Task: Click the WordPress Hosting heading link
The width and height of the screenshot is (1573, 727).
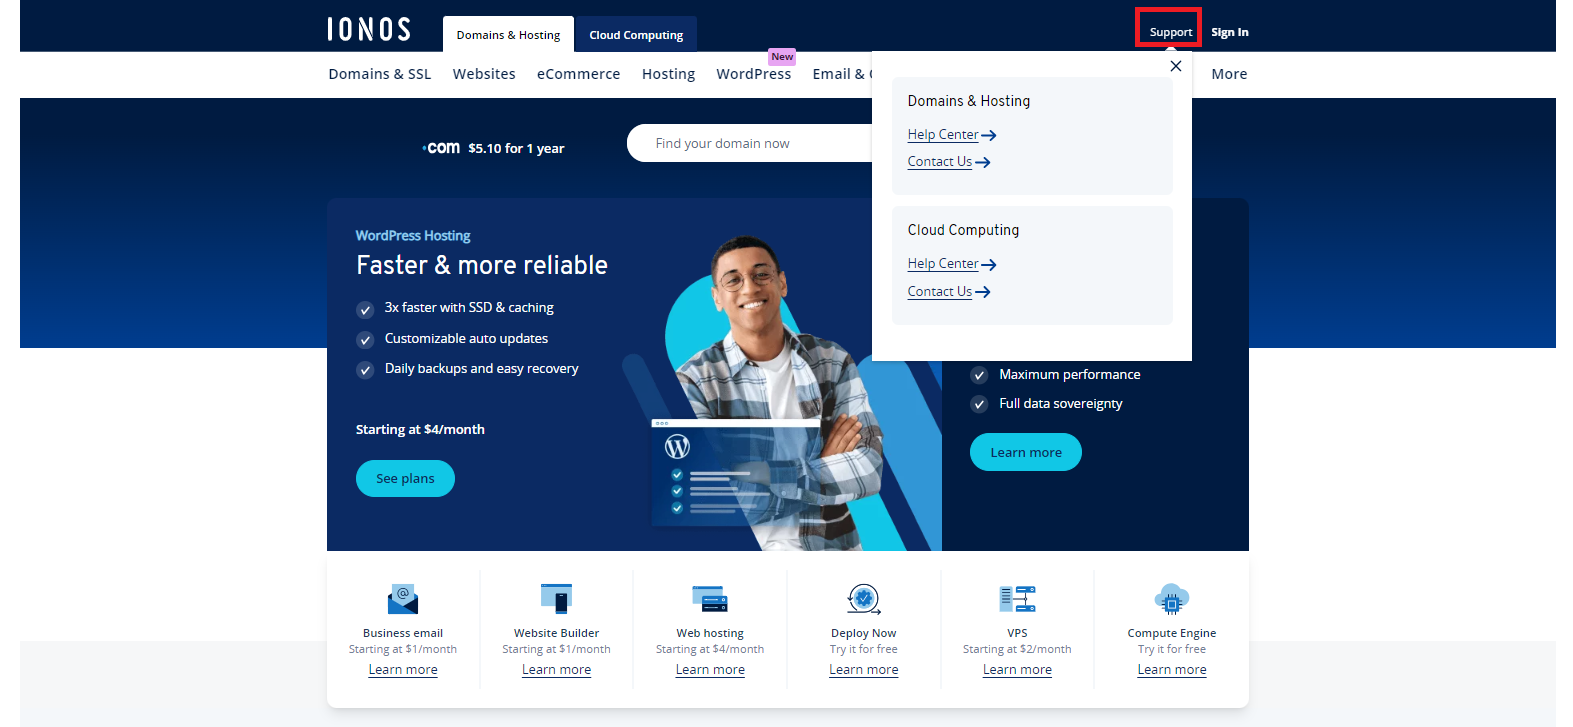Action: [x=413, y=236]
